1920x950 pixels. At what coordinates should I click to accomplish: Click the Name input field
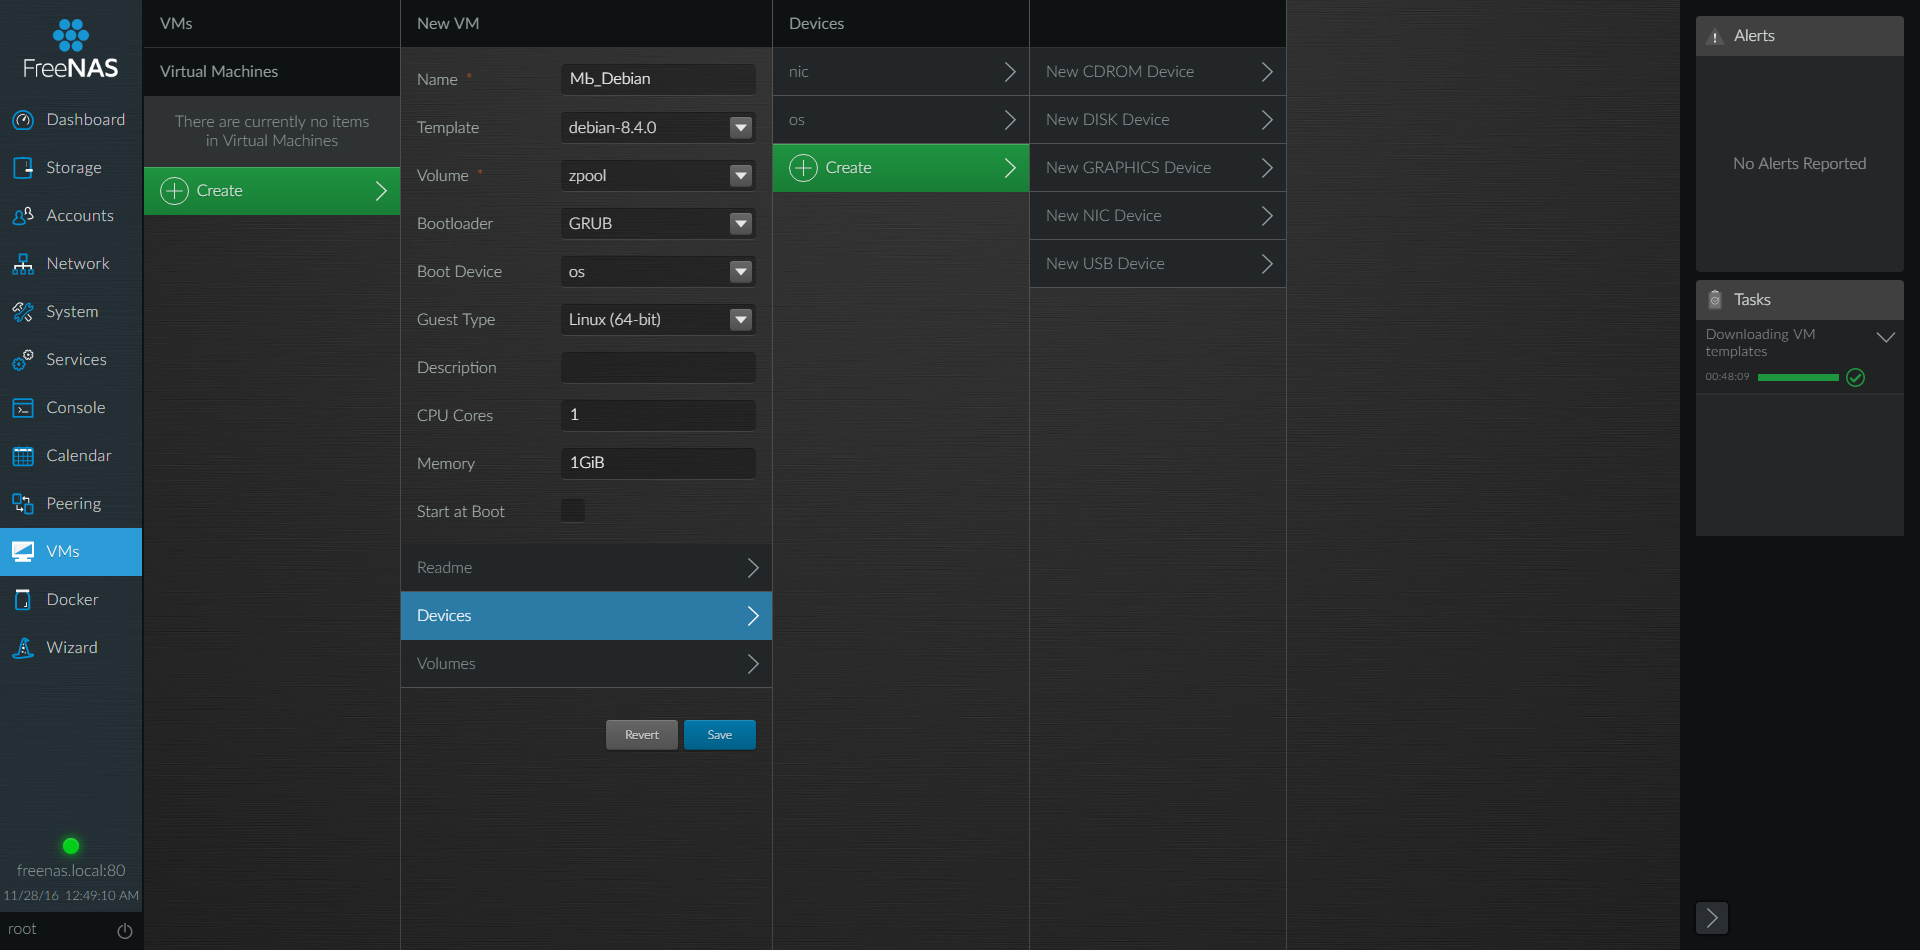pos(658,79)
